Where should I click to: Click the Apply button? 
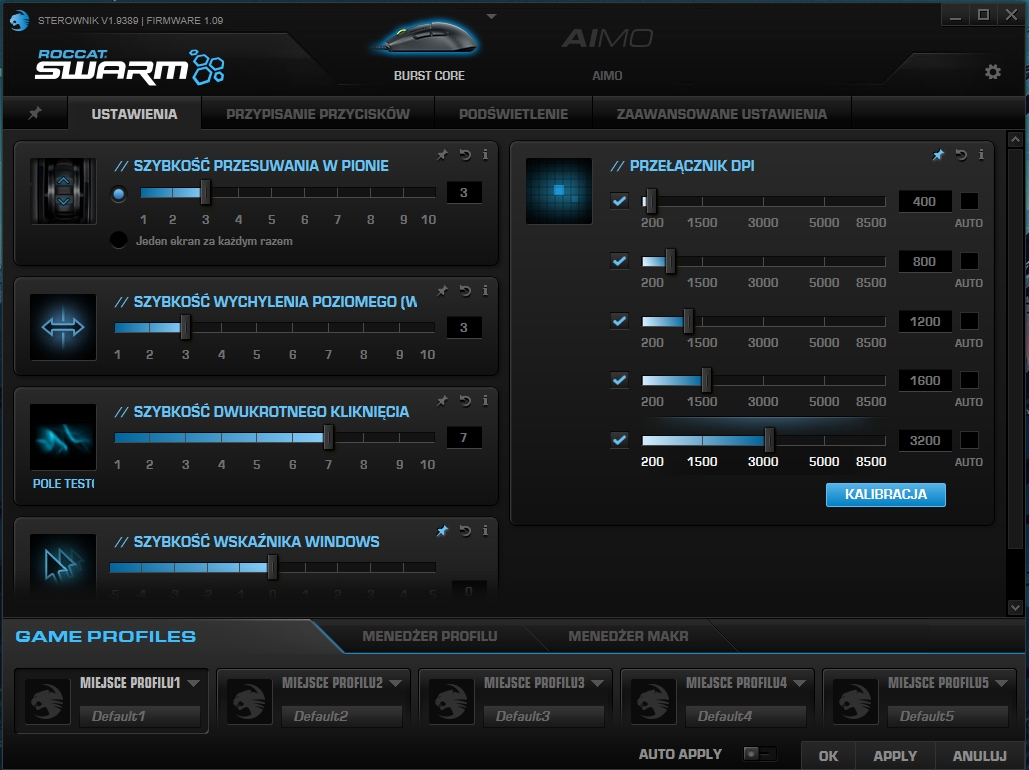click(895, 756)
